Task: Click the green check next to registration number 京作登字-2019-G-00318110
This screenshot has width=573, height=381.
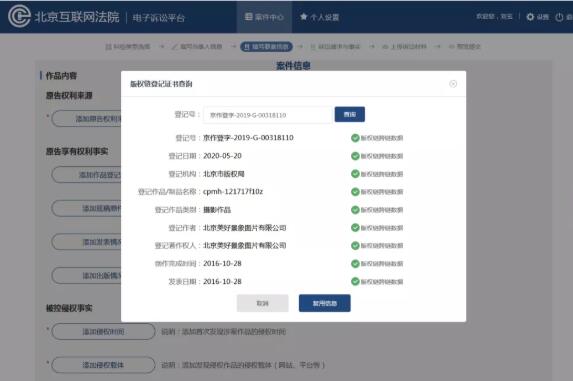Action: pyautogui.click(x=355, y=138)
